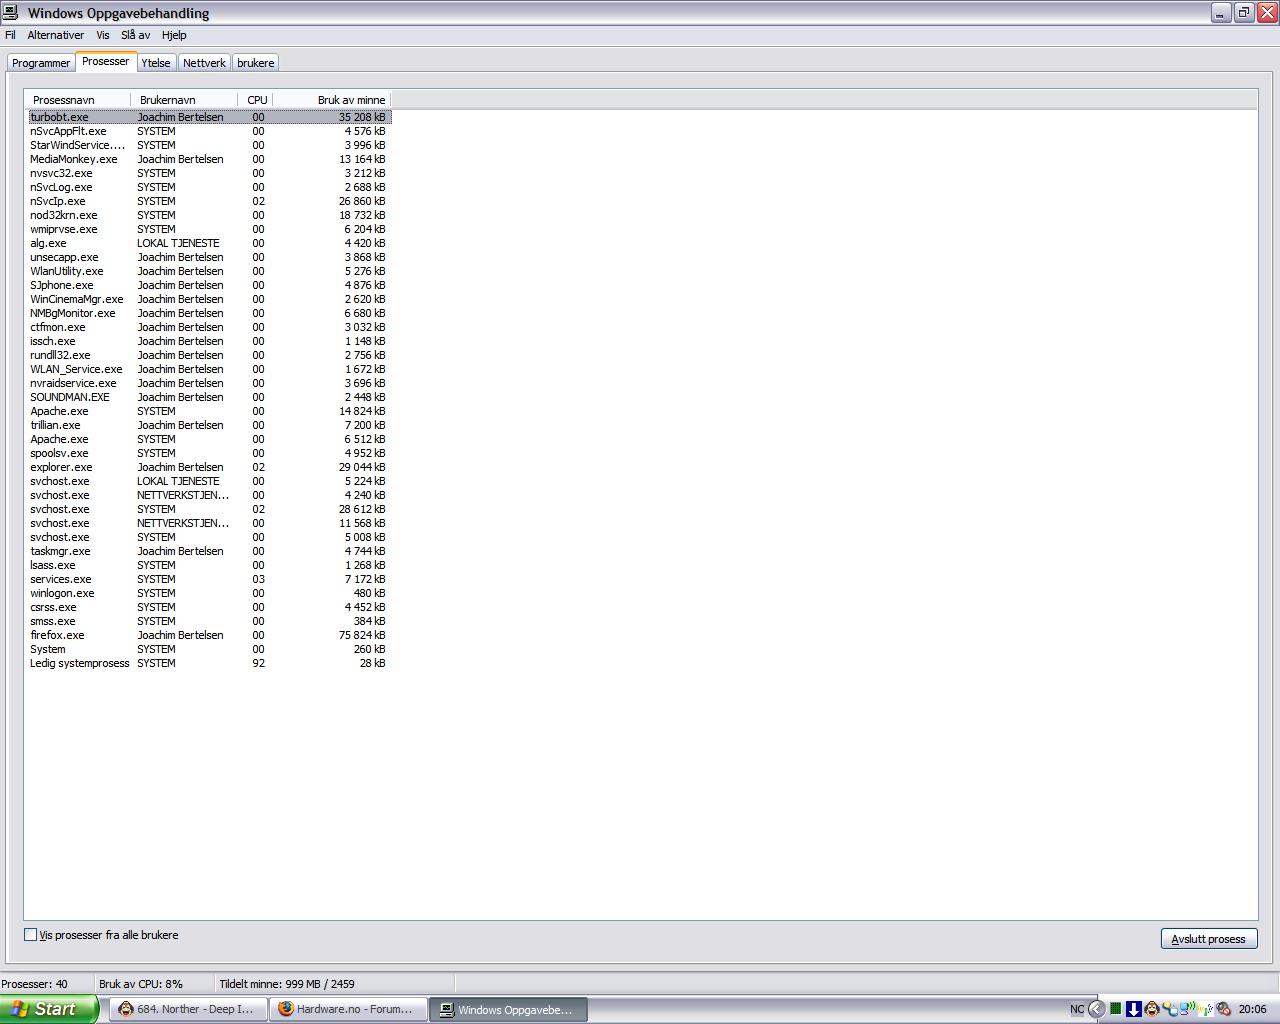
Task: Click the 75 824 kB memory value
Action: coord(362,635)
